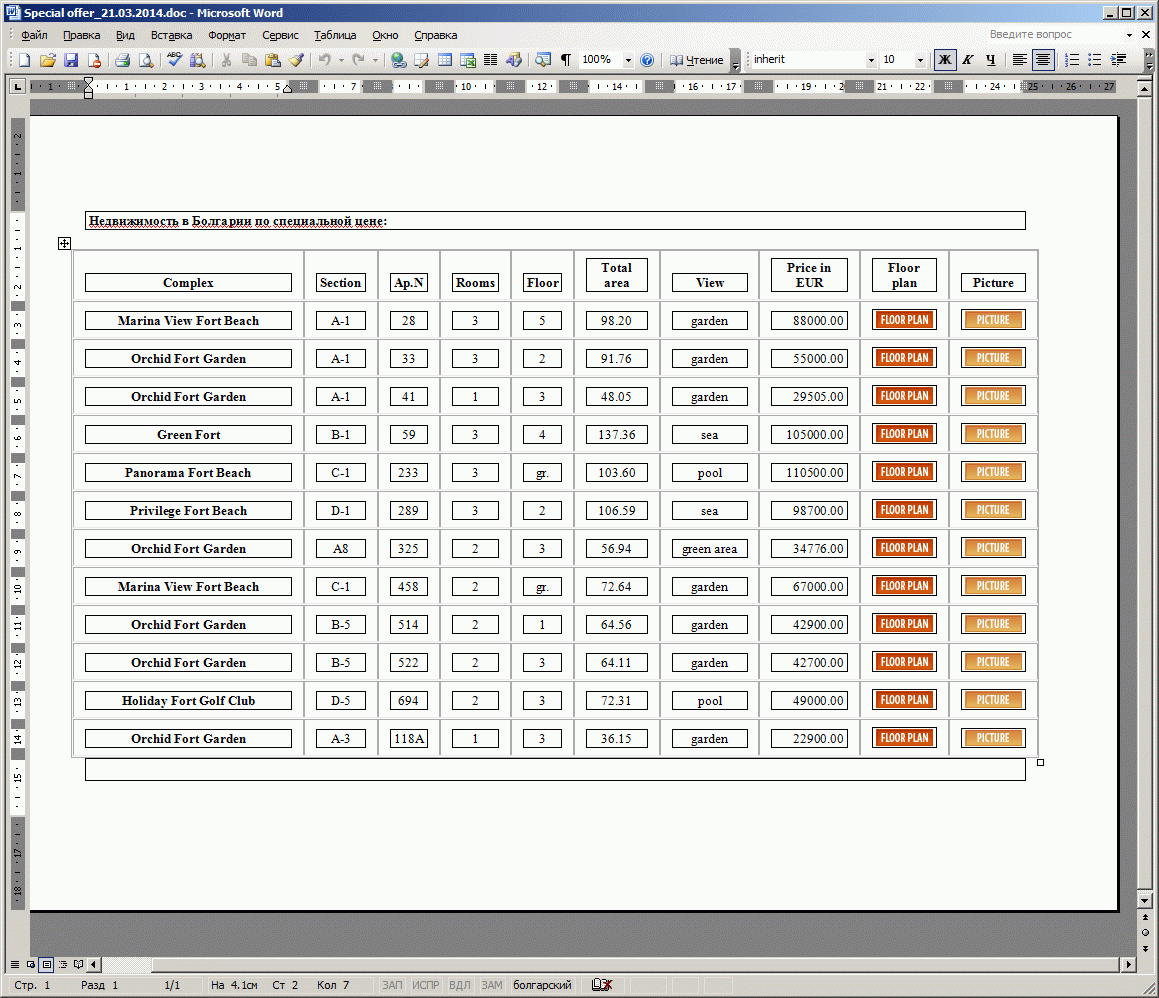The height and width of the screenshot is (998, 1159).
Task: Run the ABC spelling check
Action: point(174,60)
